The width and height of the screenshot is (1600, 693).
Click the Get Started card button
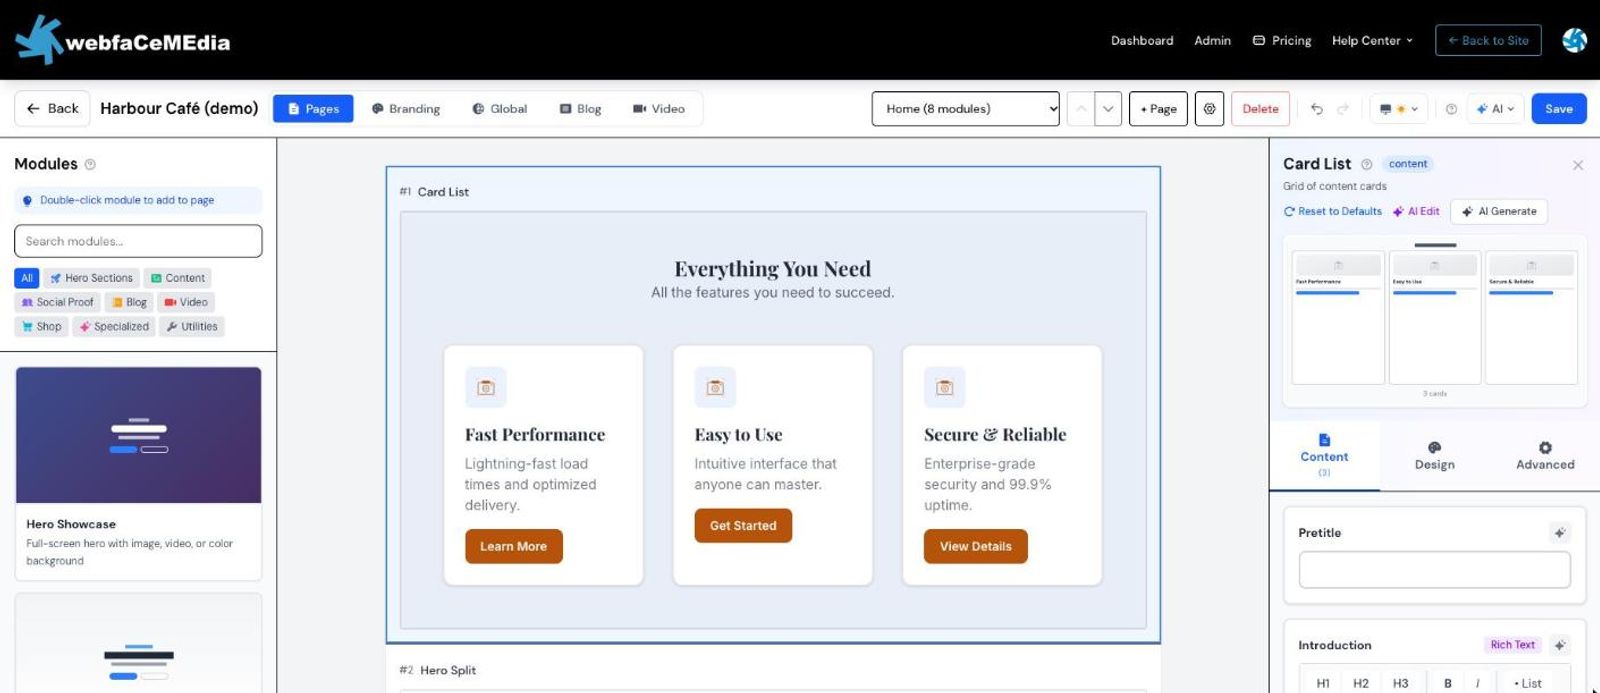(x=743, y=526)
